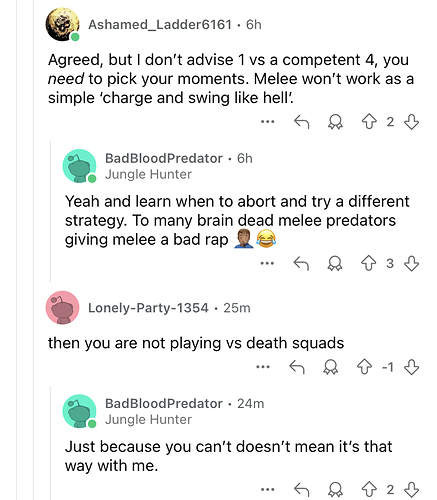Viewport: 437px width, 500px height.
Task: Open overflow menu on BadBloodPredator's 6h comment
Action: coord(267,263)
